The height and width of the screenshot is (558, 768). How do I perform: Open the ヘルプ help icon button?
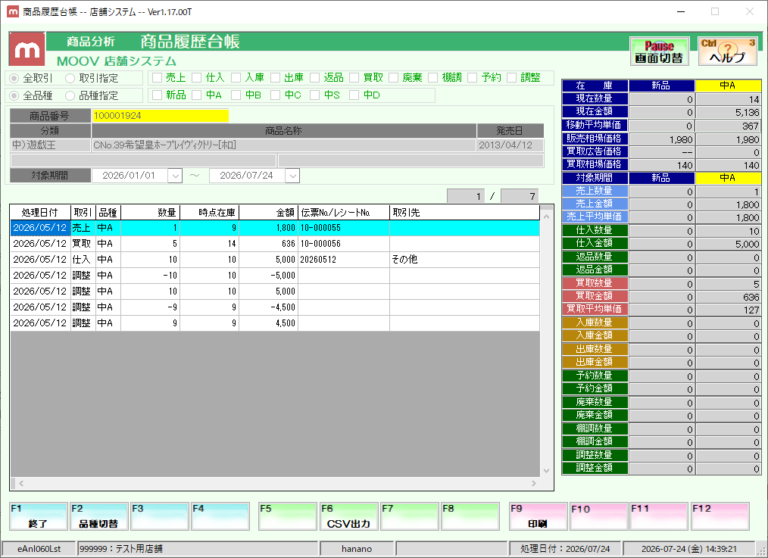point(727,51)
